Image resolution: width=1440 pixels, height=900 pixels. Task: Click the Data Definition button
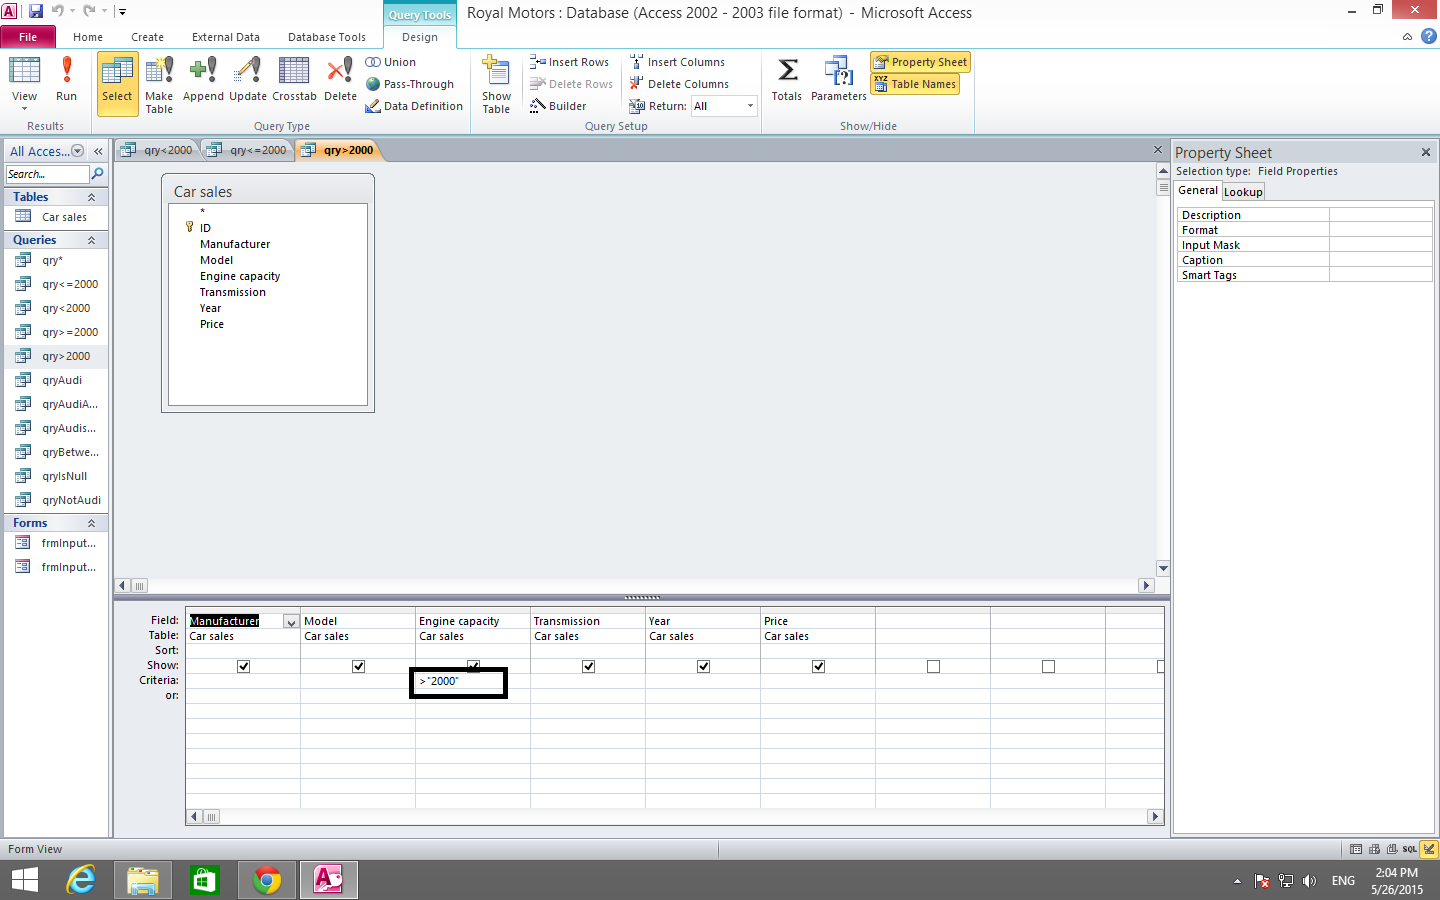414,106
